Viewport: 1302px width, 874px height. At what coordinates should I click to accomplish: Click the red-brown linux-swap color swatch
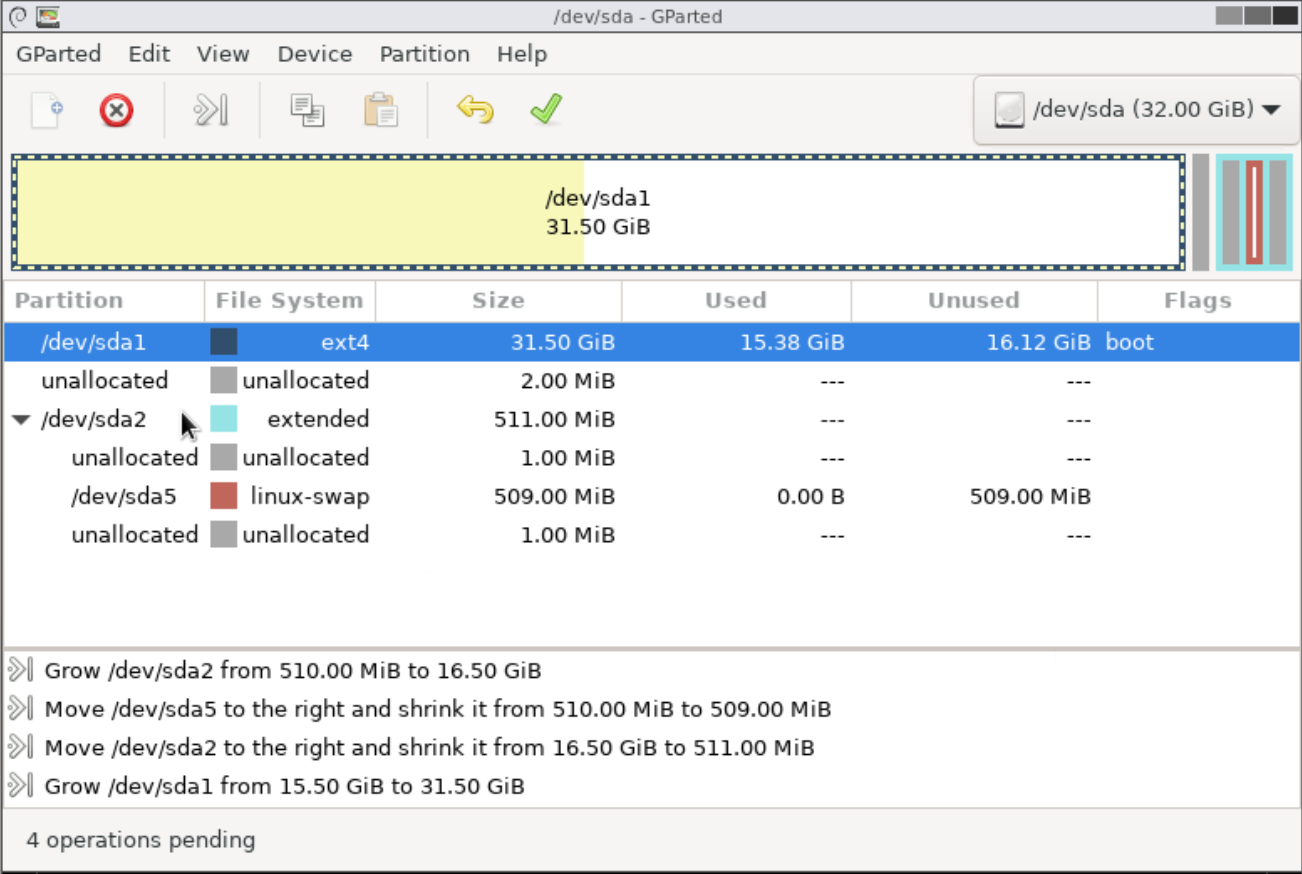click(224, 496)
